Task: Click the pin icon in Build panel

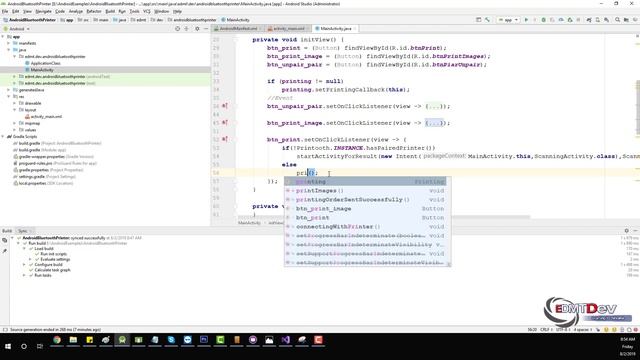Action: tap(4, 251)
